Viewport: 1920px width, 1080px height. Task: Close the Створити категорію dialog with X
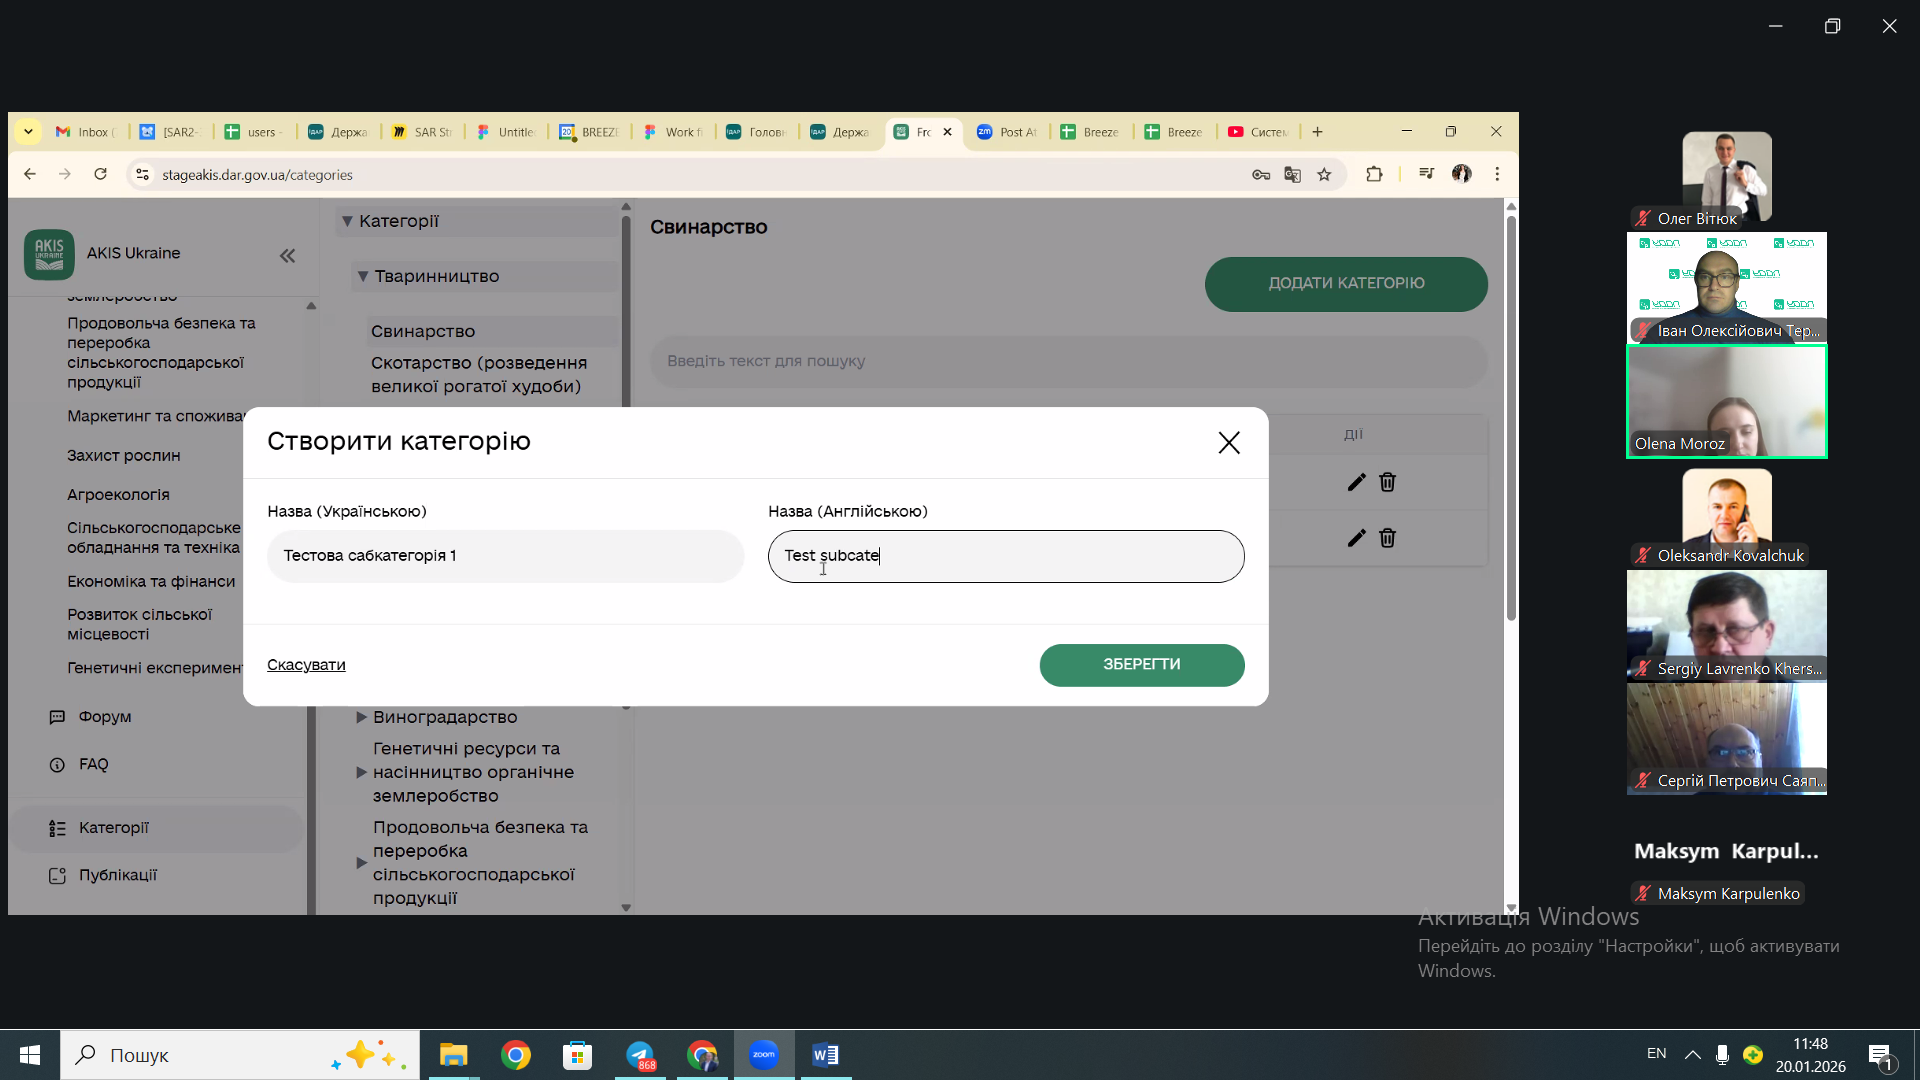click(x=1229, y=443)
